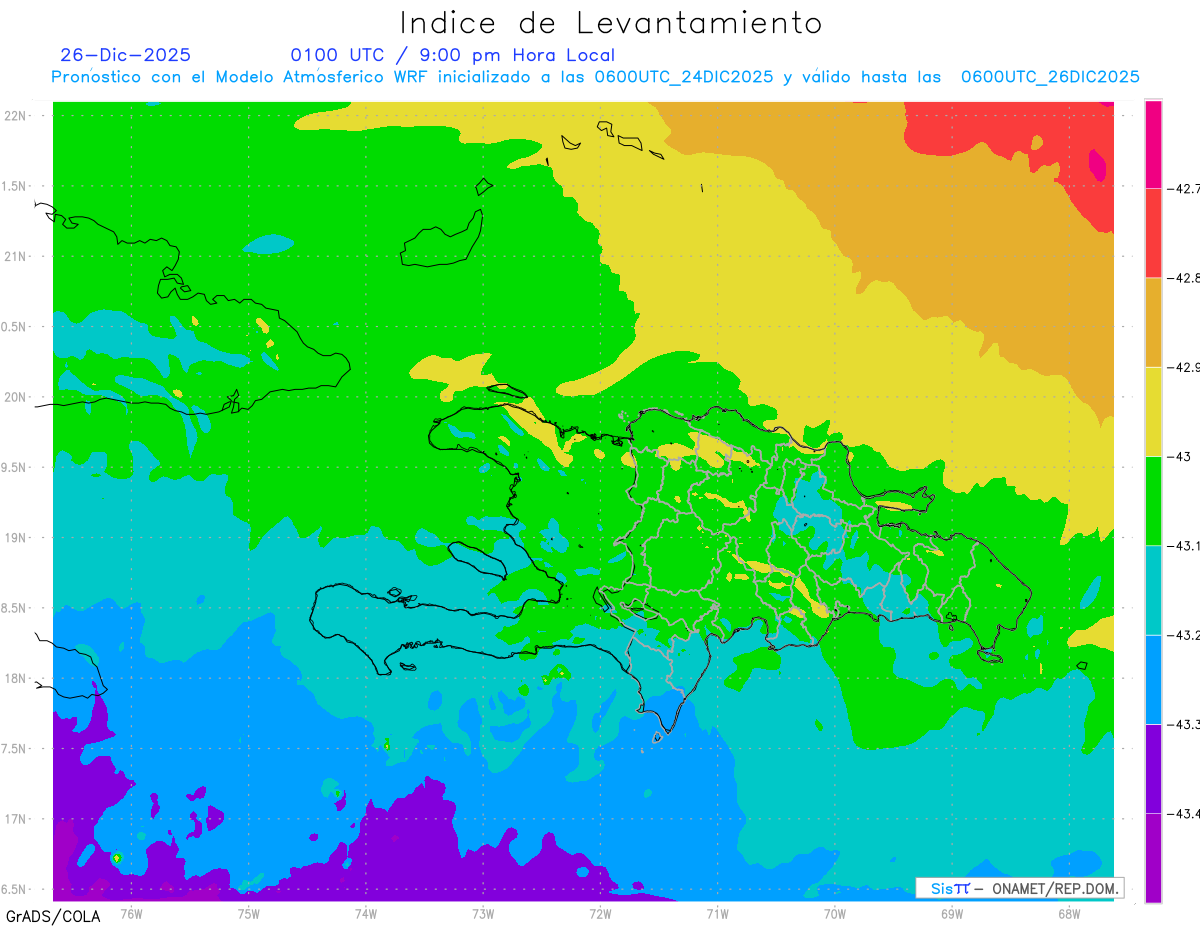Click the magenta swatch at the colorbar top

[1153, 144]
